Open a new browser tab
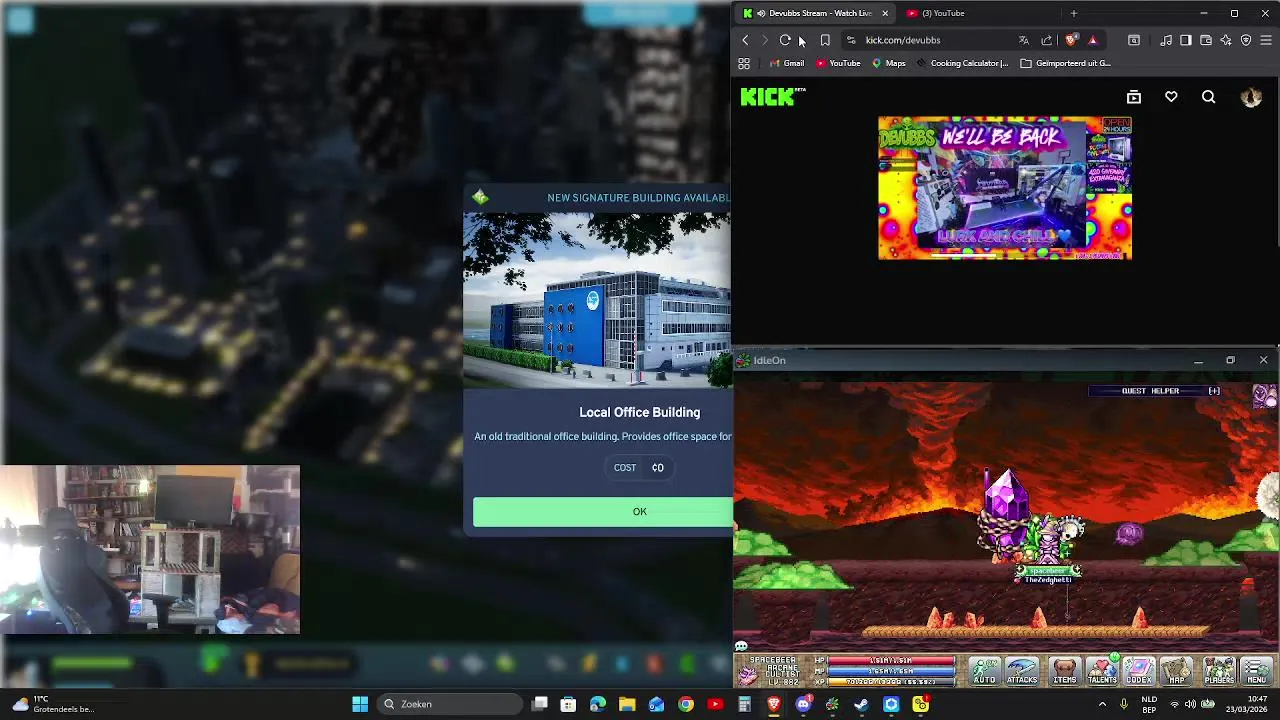The height and width of the screenshot is (720, 1280). tap(1073, 13)
